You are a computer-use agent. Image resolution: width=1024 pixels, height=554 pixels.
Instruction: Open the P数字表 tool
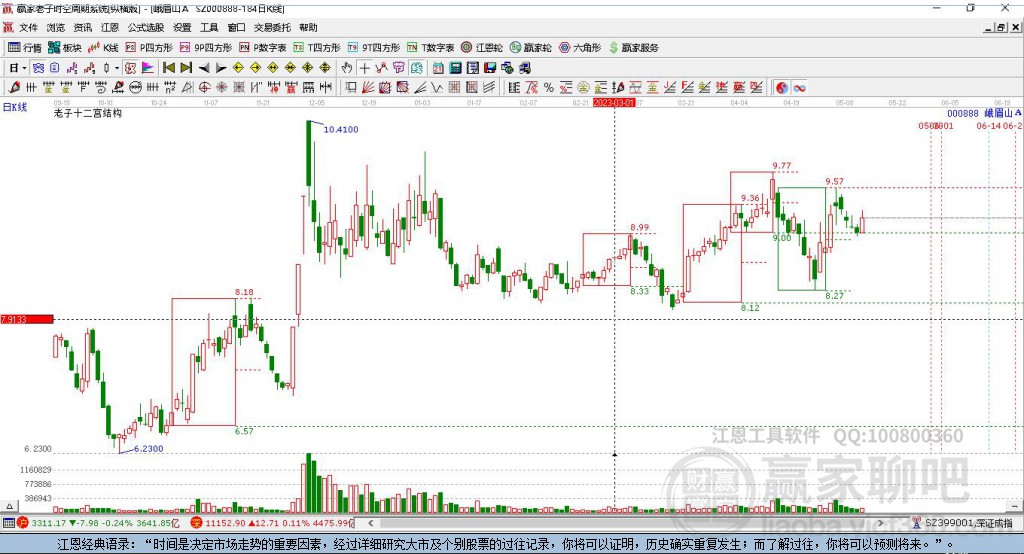pyautogui.click(x=263, y=48)
